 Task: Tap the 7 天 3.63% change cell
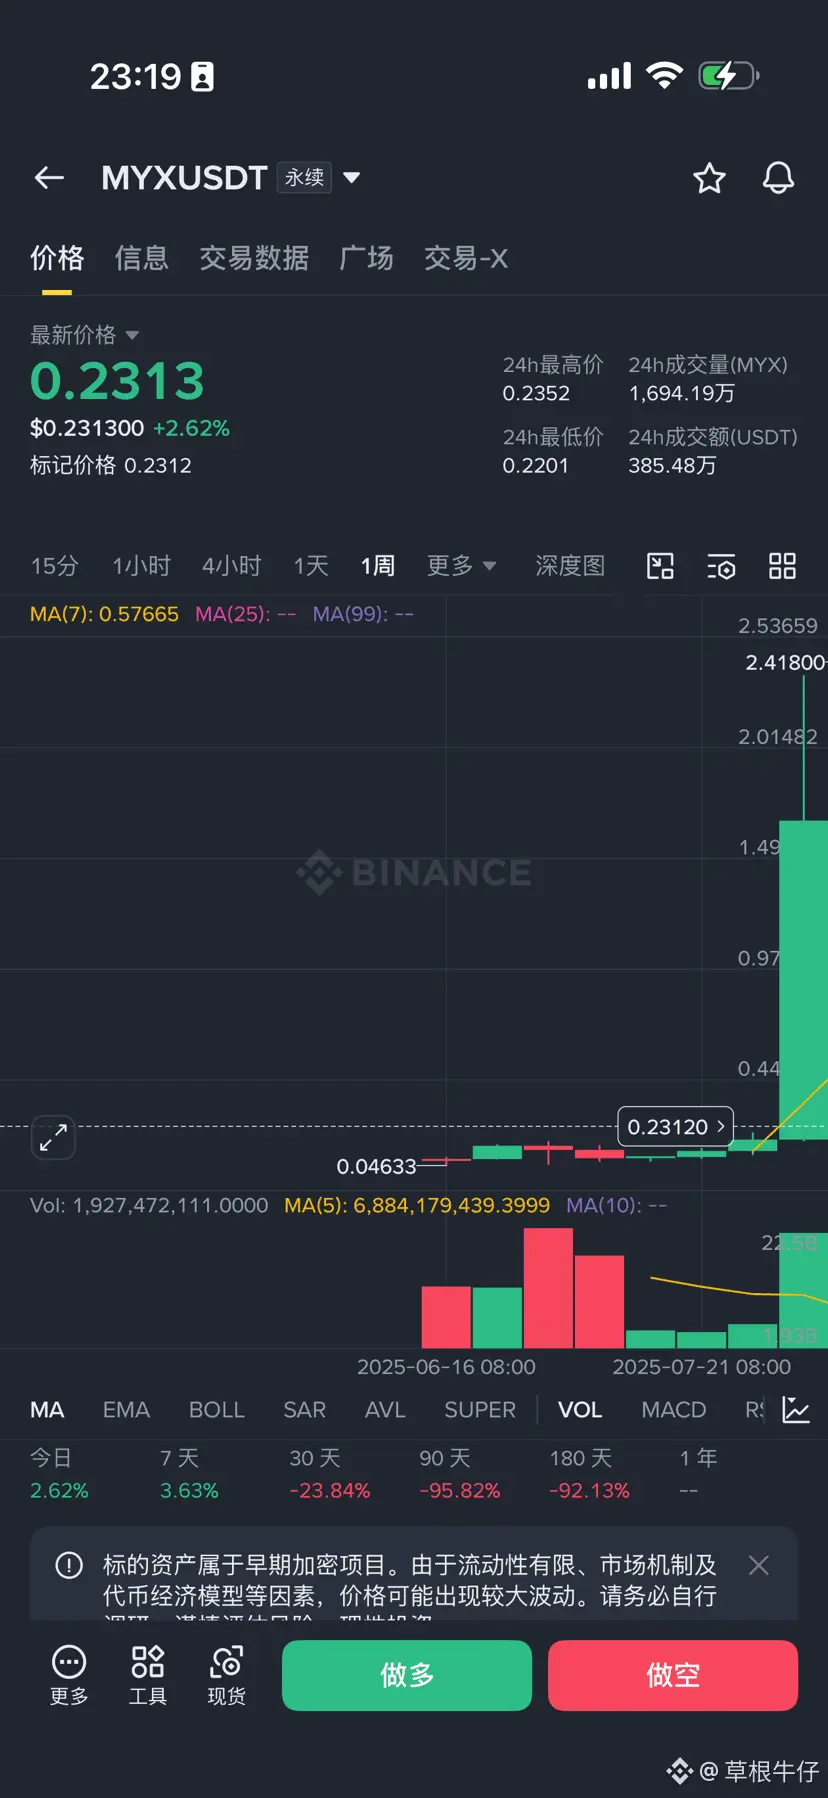[189, 1474]
